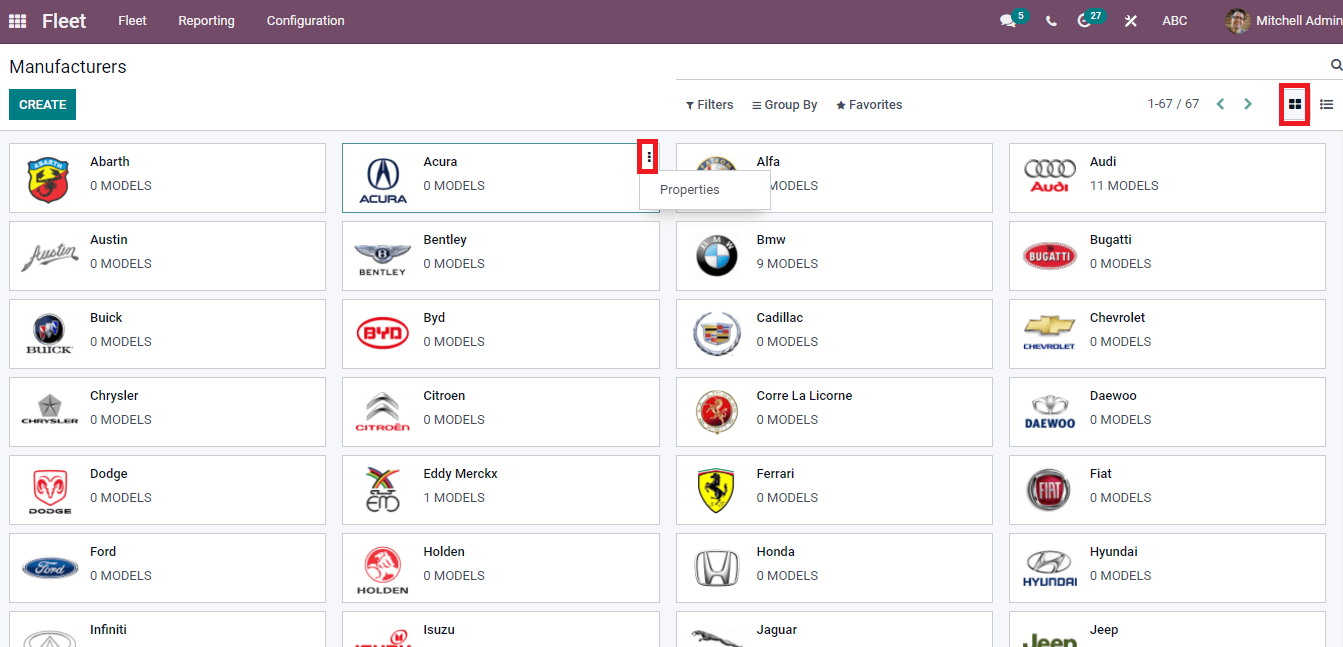Click the Ford oval logo
Image resolution: width=1343 pixels, height=647 pixels.
(50, 568)
